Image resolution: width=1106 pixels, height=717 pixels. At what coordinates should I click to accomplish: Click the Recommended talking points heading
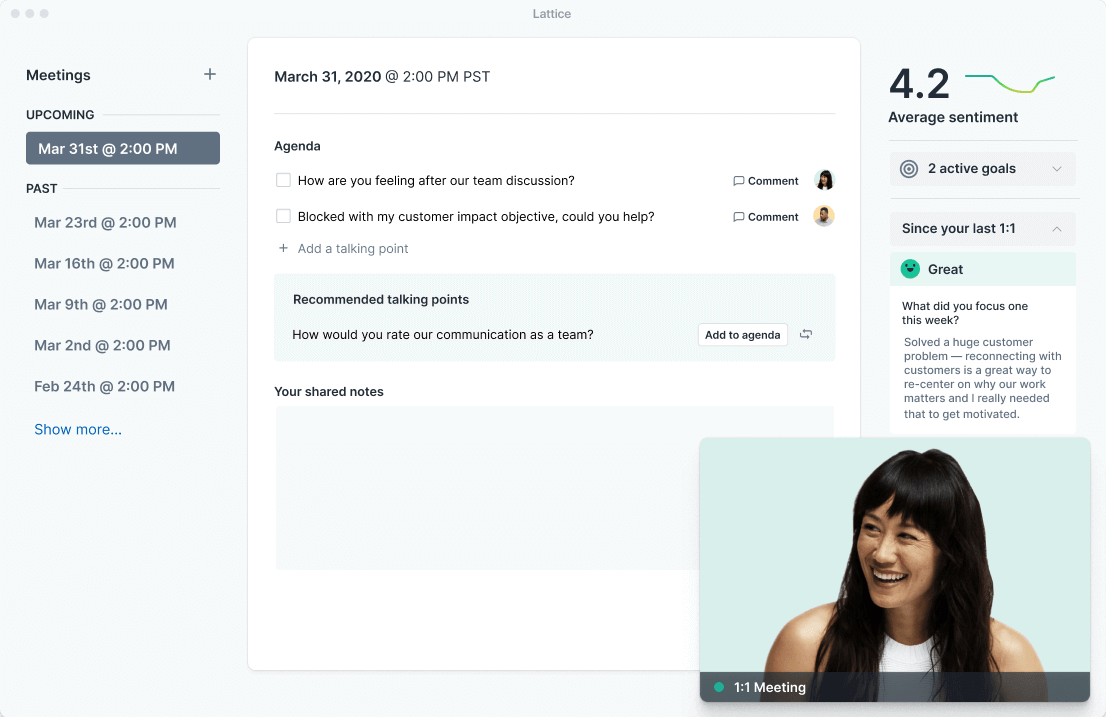(x=381, y=300)
